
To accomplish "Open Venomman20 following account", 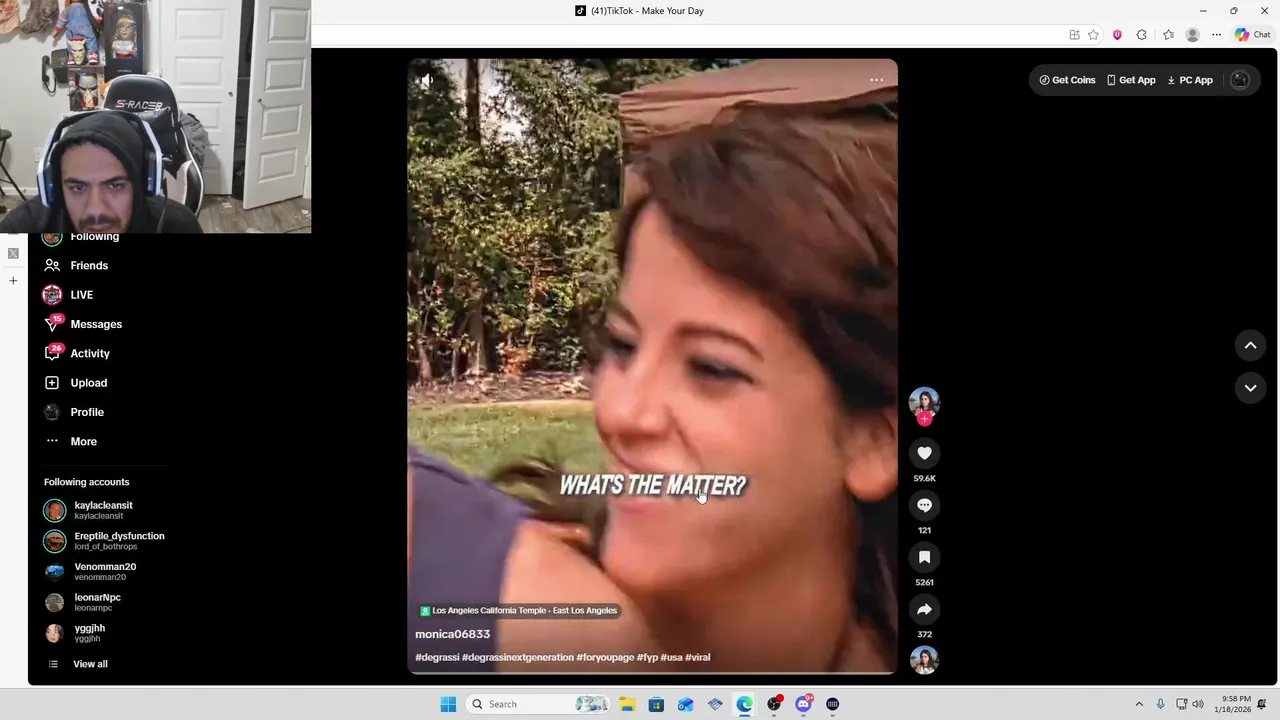I will point(90,572).
